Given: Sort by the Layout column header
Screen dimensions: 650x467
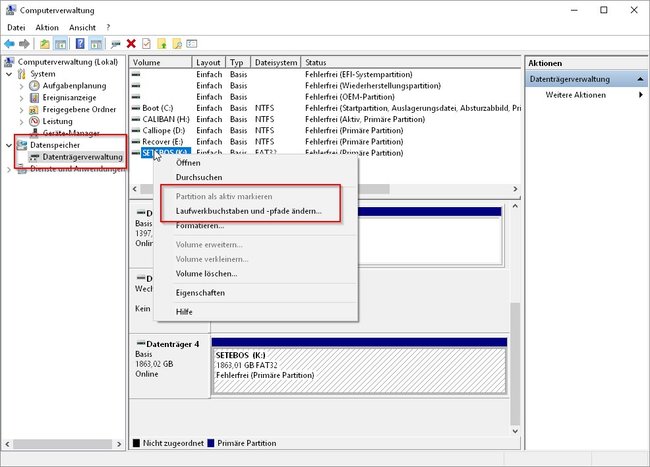Looking at the screenshot, I should point(209,63).
